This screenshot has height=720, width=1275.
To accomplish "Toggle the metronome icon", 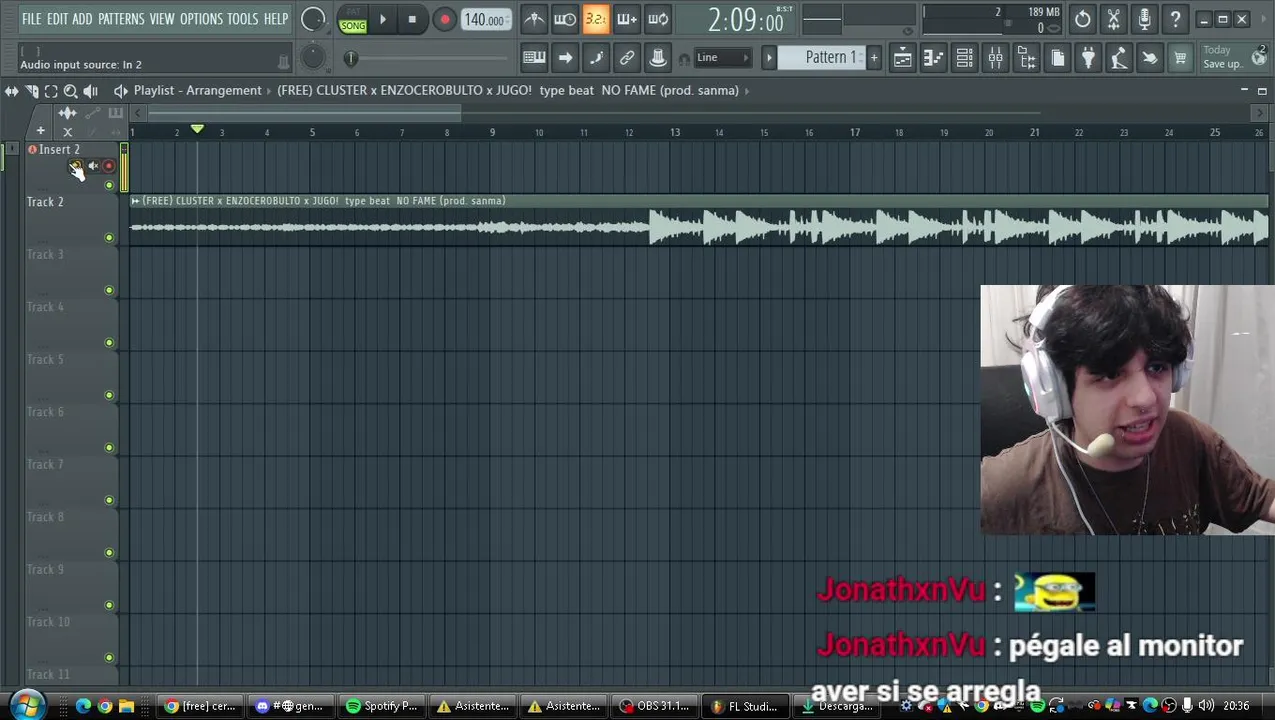I will click(x=534, y=19).
